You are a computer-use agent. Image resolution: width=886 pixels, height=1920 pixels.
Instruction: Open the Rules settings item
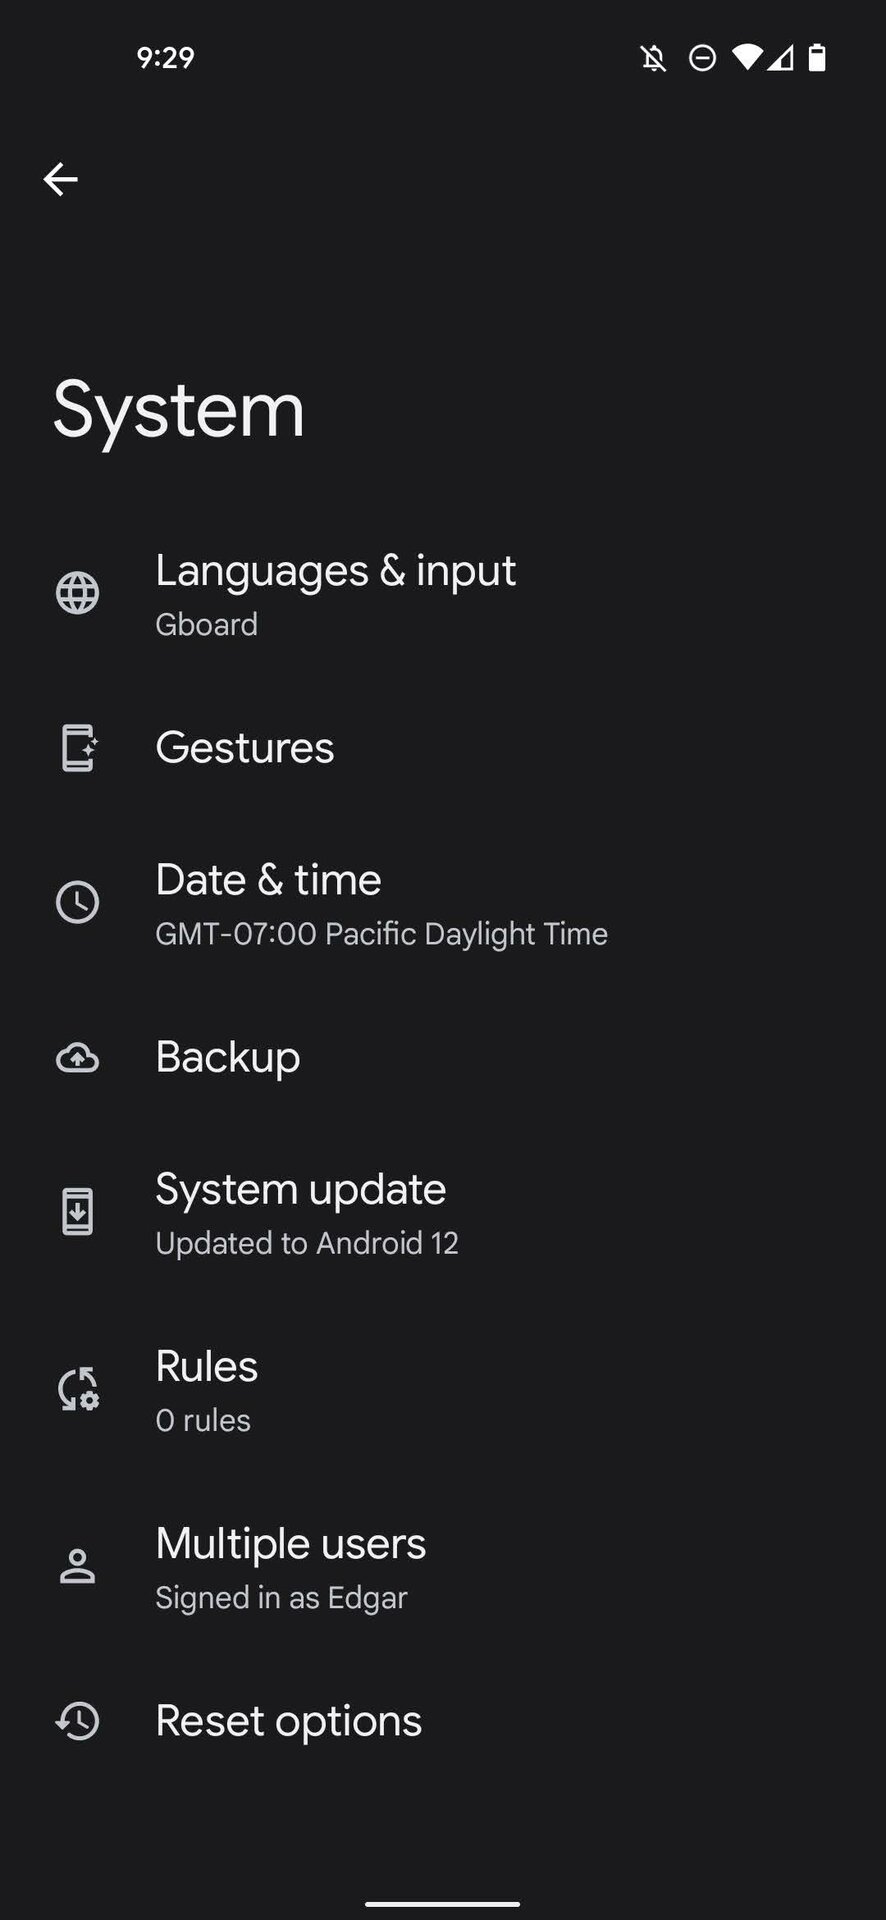(x=207, y=1389)
